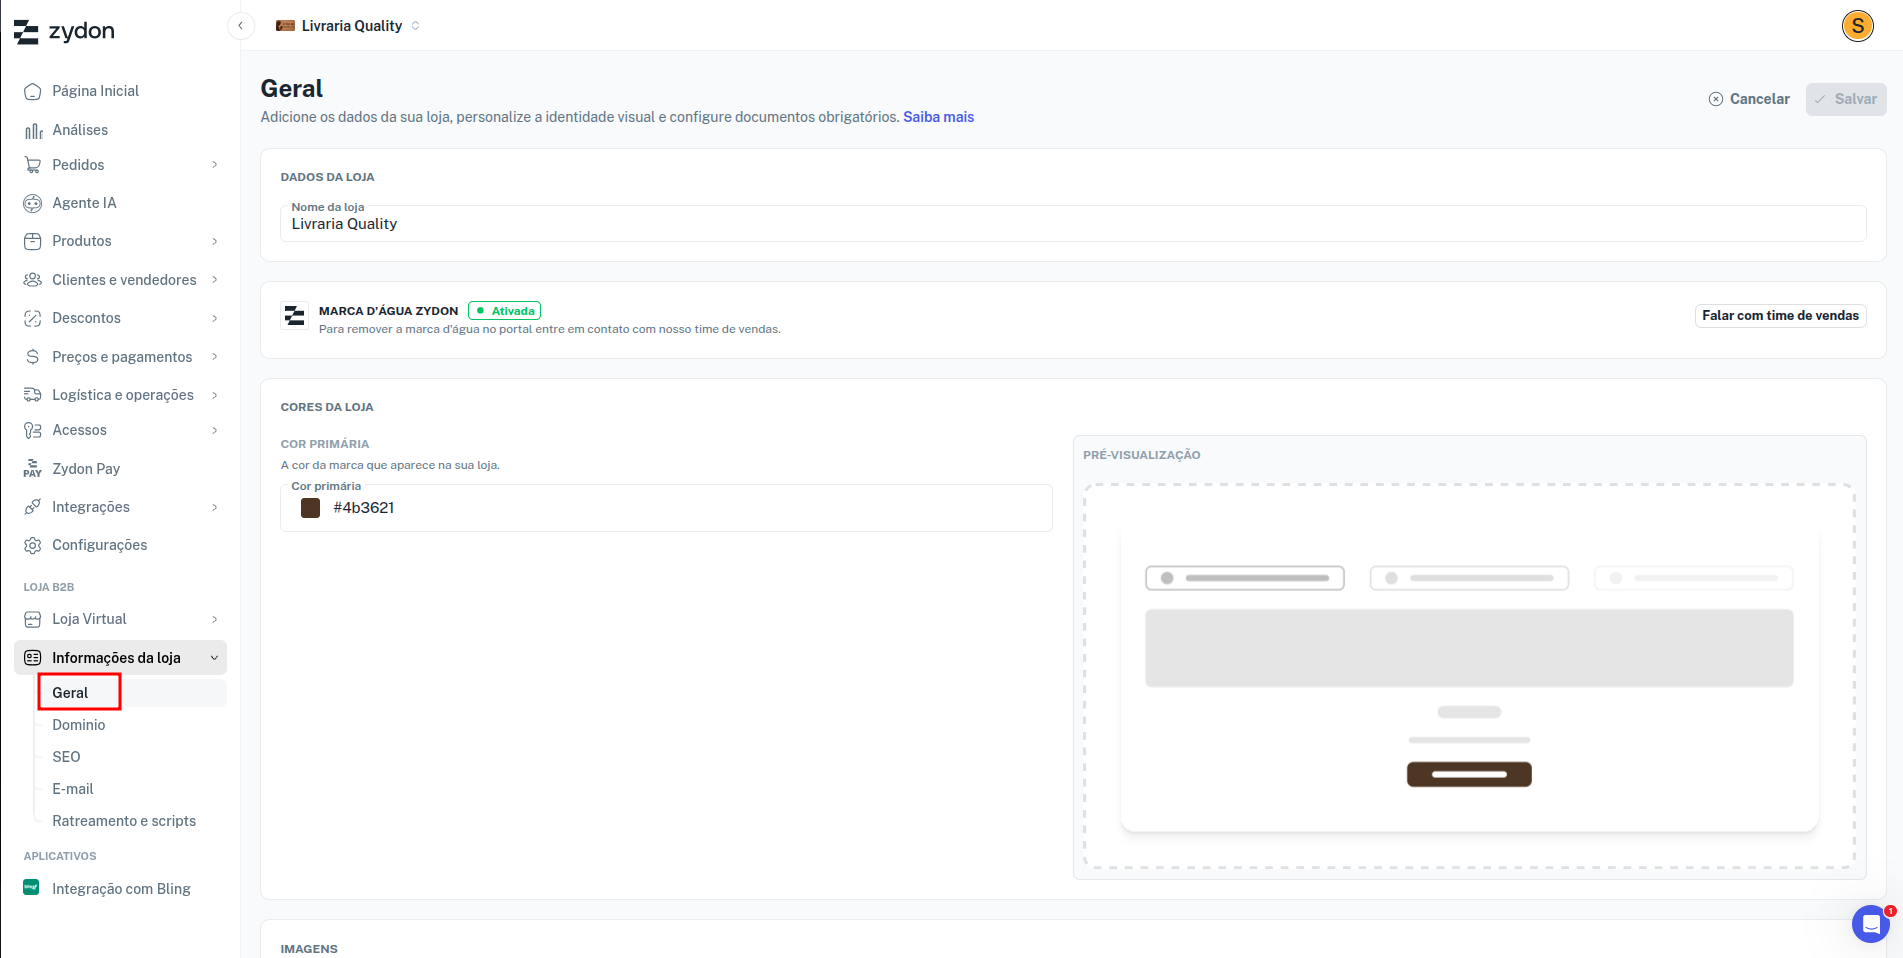
Task: Click the Agente IA robot icon
Action: [x=33, y=203]
